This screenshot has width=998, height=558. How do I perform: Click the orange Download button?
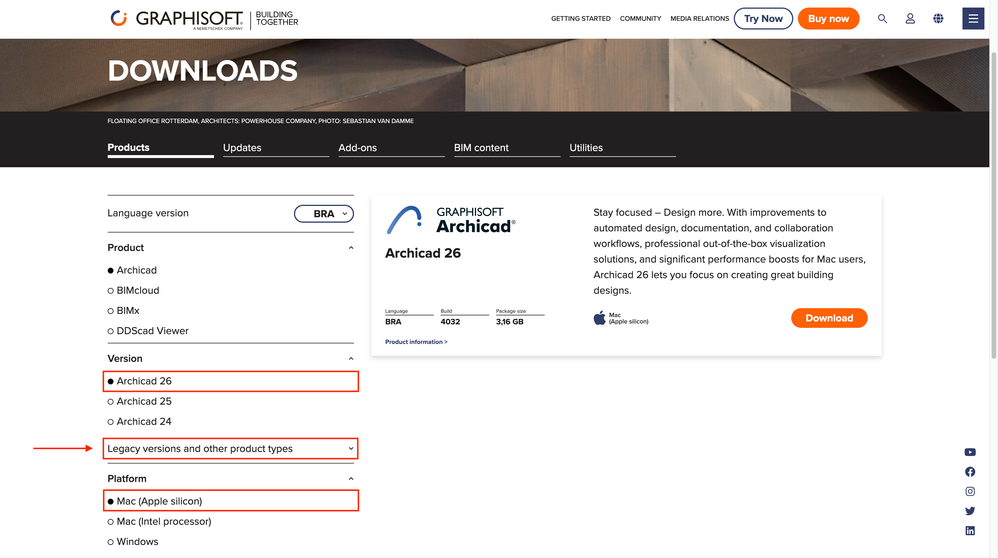[829, 318]
